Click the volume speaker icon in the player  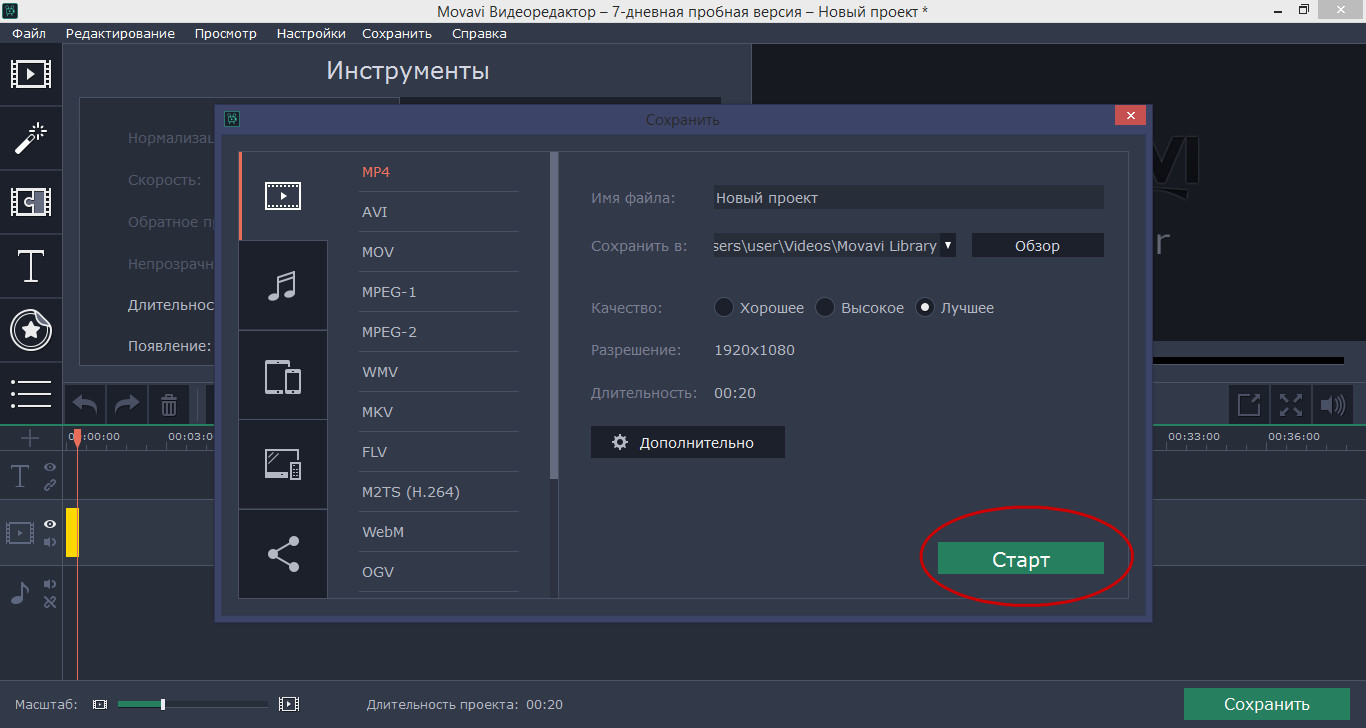1333,405
